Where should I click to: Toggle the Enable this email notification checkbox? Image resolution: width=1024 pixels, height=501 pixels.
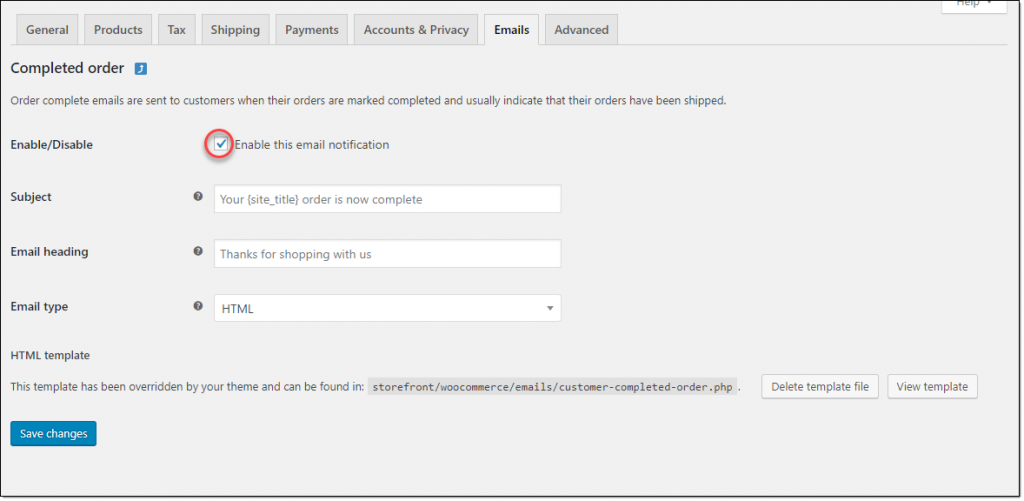[221, 144]
